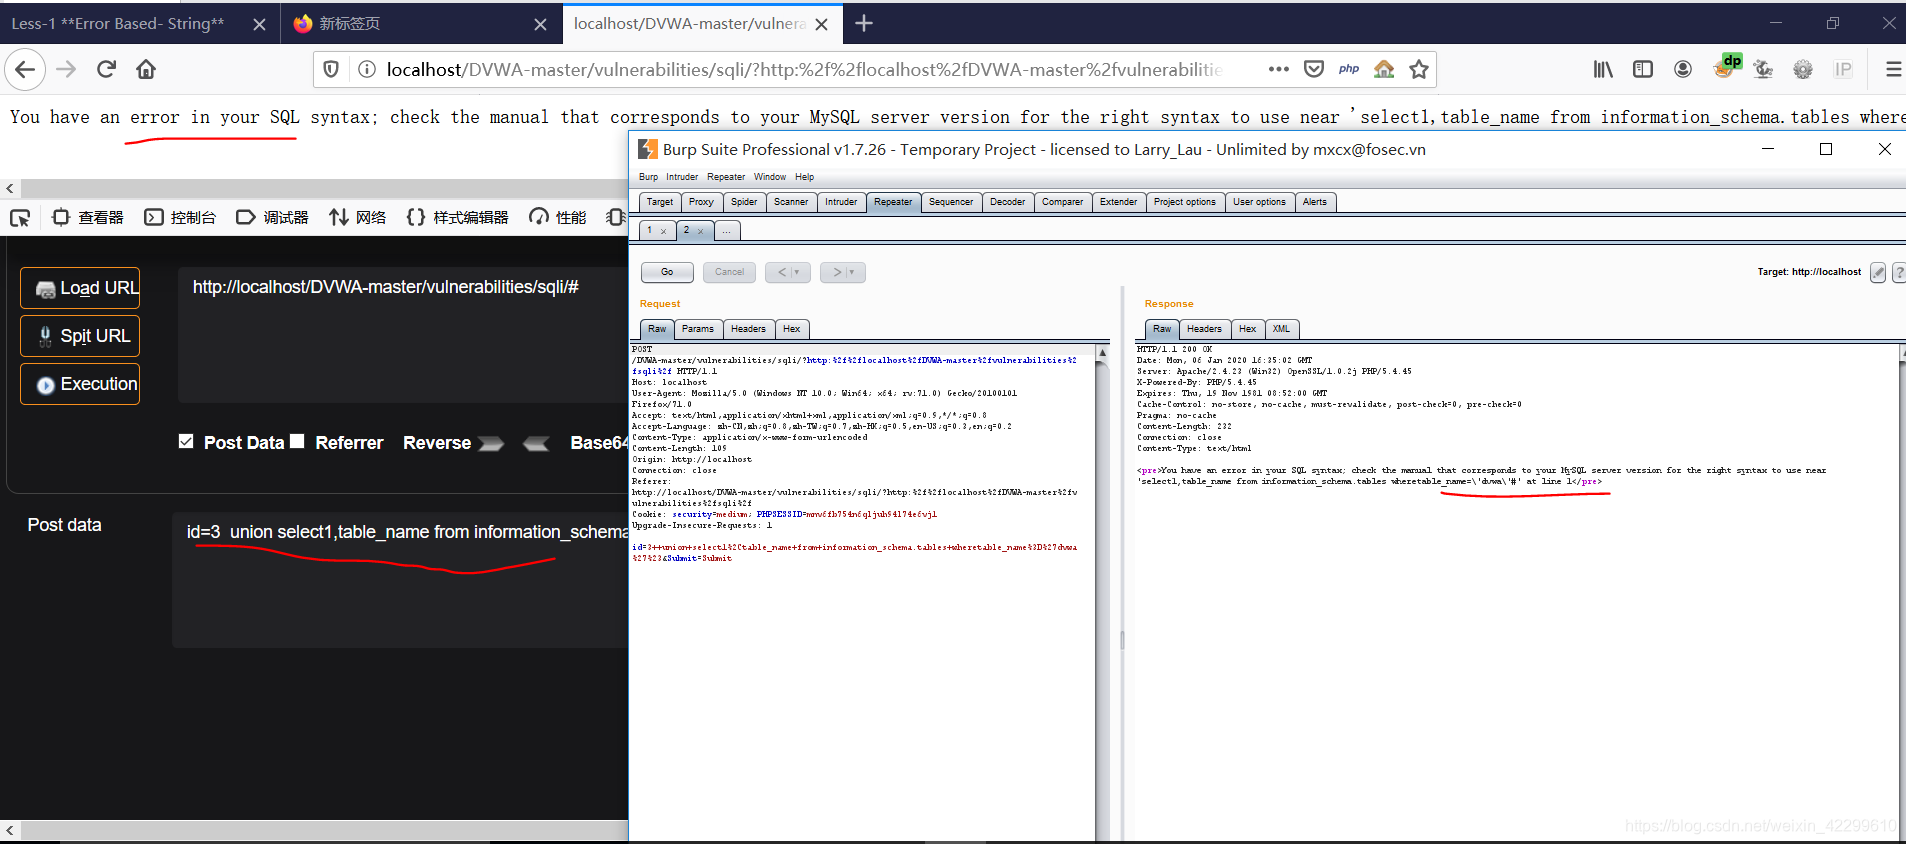Open history dropdown of Burp back button
This screenshot has height=844, width=1906.
click(x=797, y=272)
